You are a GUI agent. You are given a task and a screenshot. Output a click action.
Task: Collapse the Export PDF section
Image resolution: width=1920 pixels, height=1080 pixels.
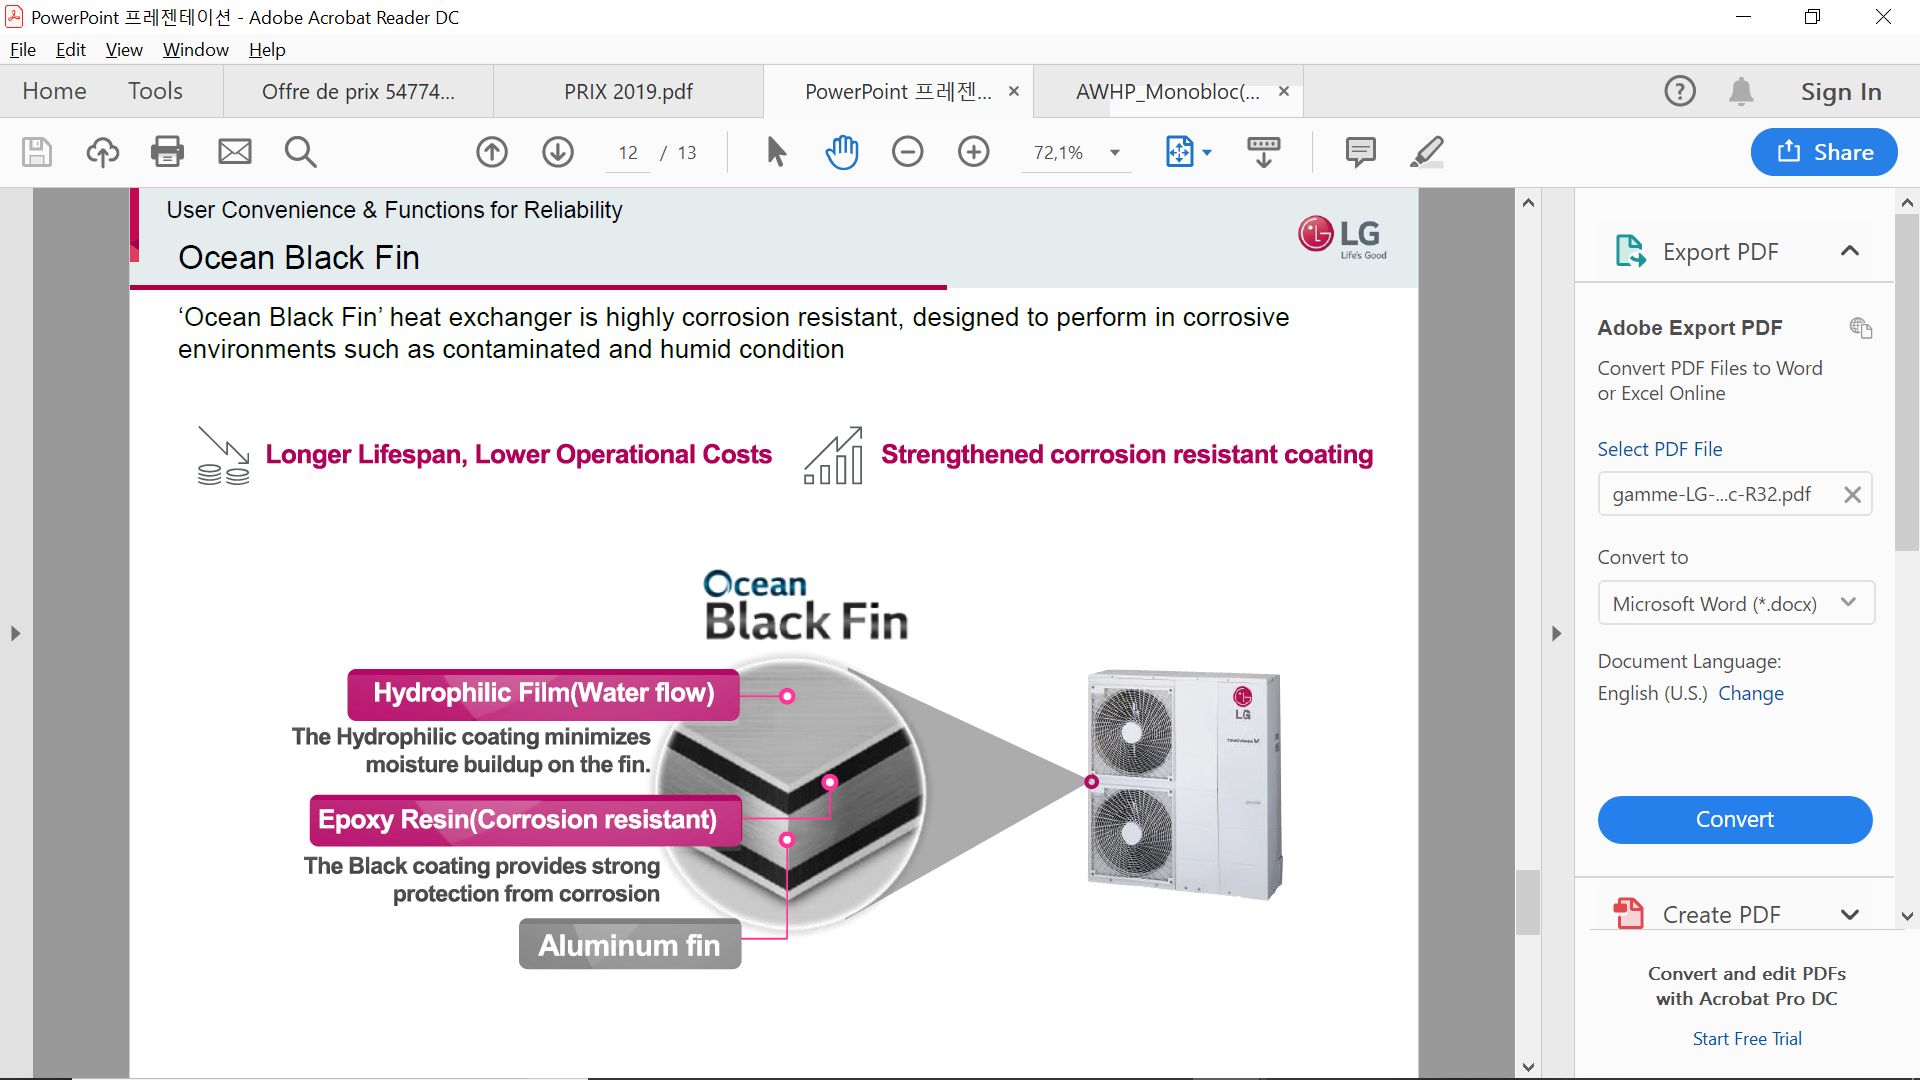click(1850, 251)
